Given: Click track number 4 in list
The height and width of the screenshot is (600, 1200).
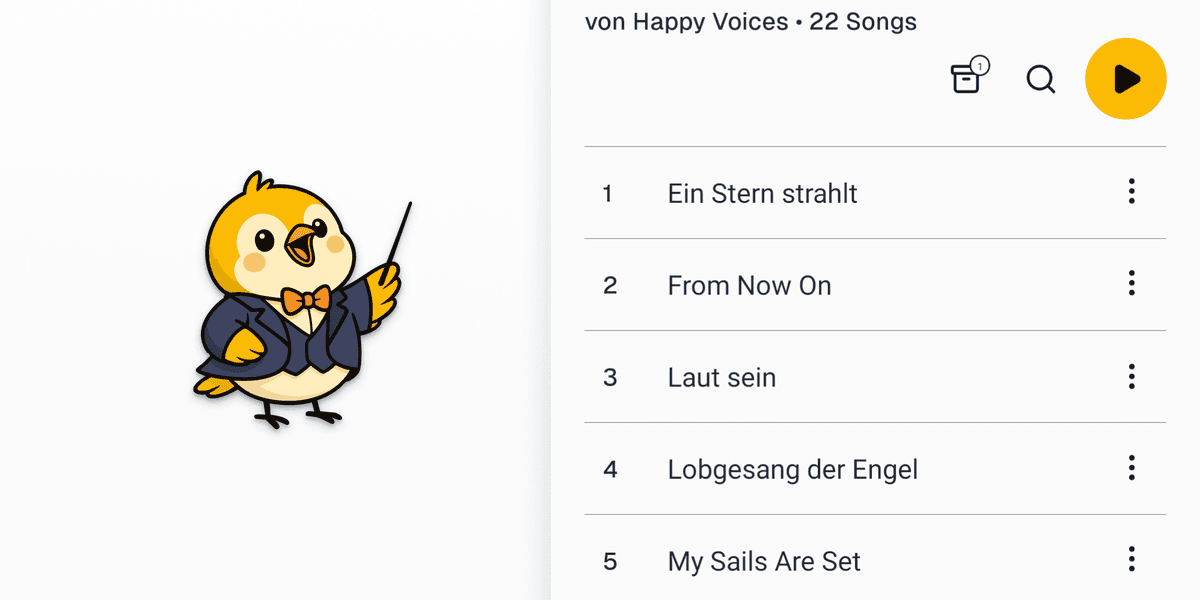Looking at the screenshot, I should point(610,469).
